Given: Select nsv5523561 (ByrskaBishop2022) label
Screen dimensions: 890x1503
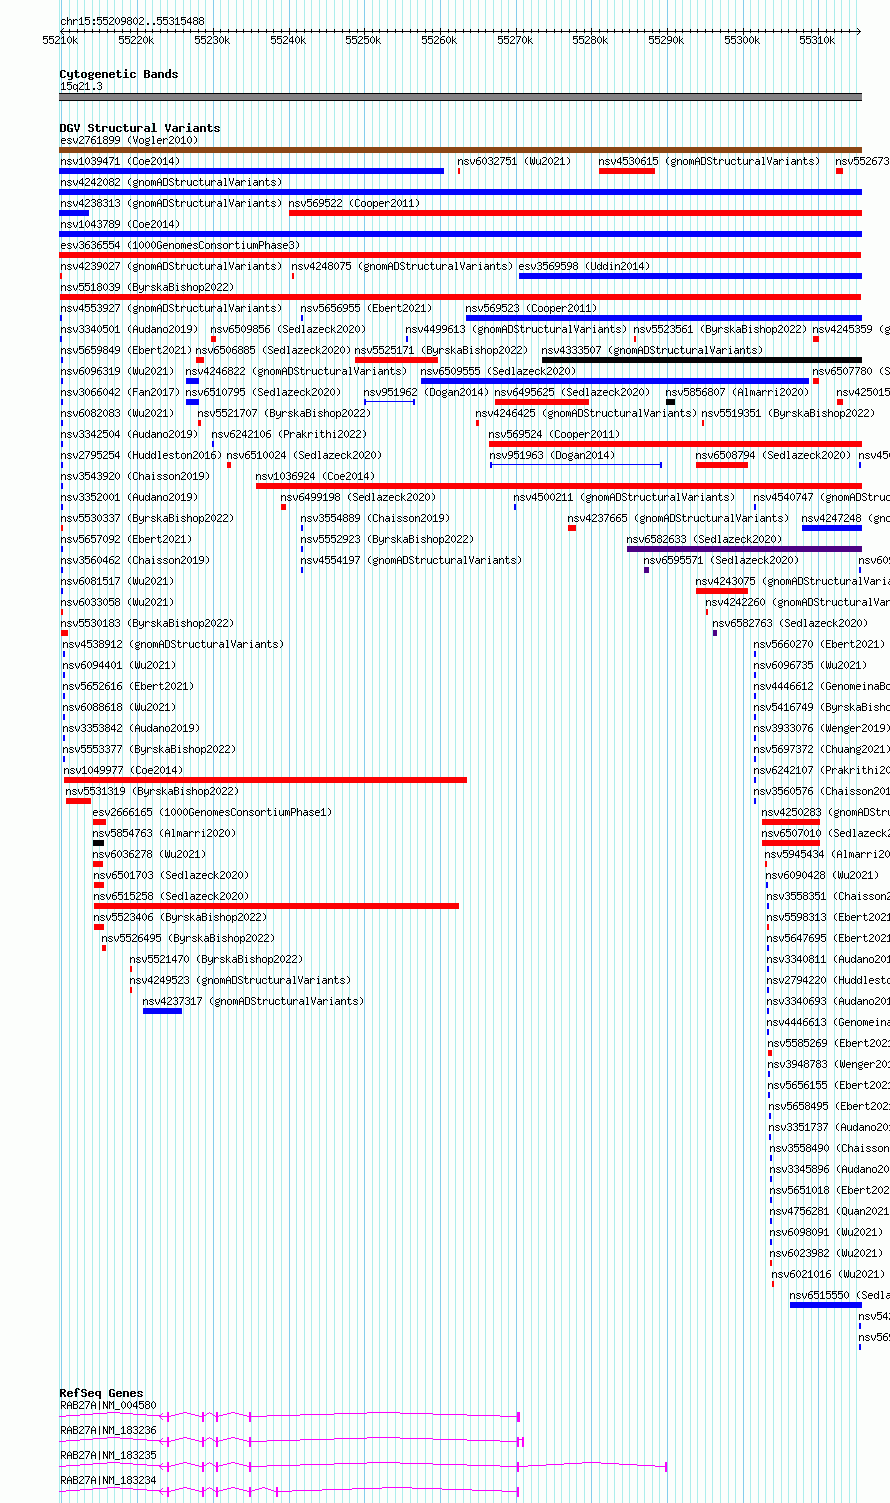Looking at the screenshot, I should pos(720,329).
